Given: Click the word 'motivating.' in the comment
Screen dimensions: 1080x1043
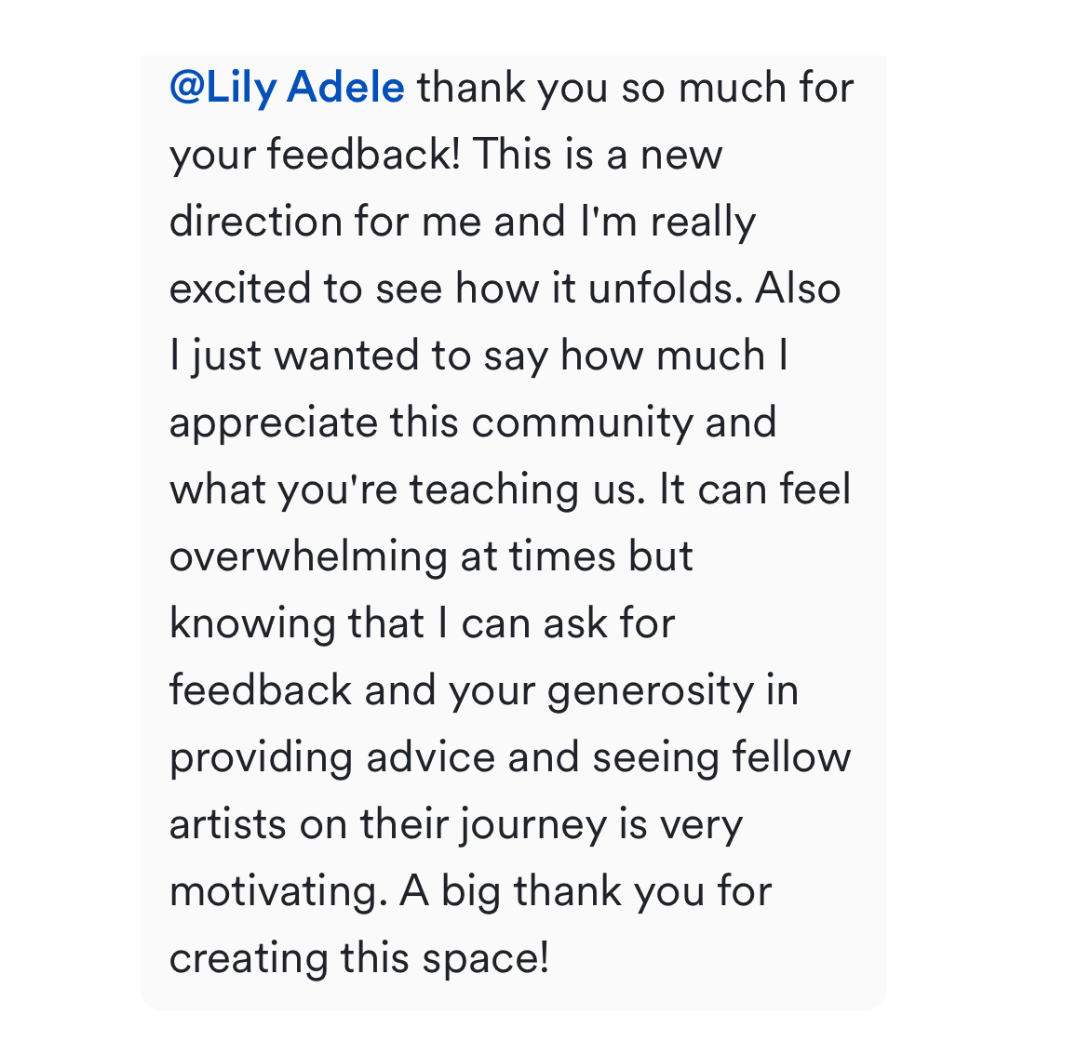Looking at the screenshot, I should (x=278, y=891).
